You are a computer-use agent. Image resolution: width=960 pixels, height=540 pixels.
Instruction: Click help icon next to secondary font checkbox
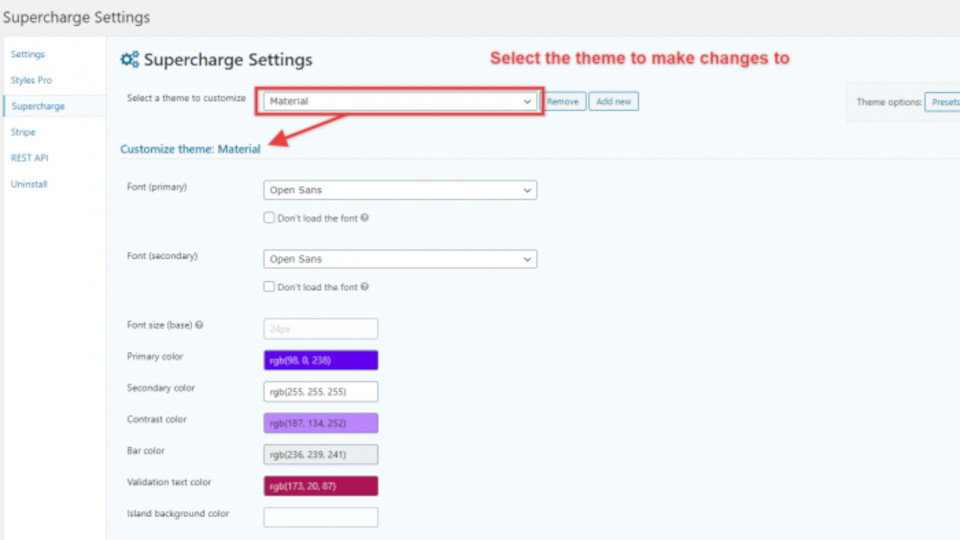click(x=365, y=287)
